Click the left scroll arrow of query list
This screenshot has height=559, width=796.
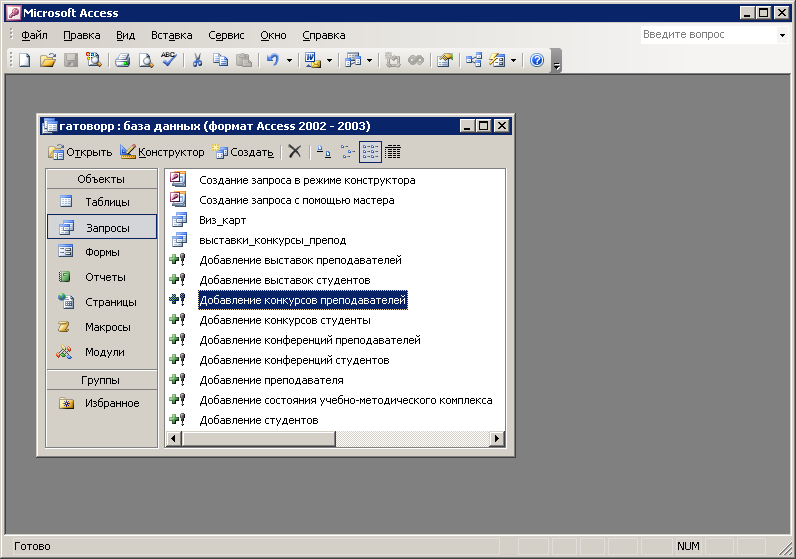[174, 438]
